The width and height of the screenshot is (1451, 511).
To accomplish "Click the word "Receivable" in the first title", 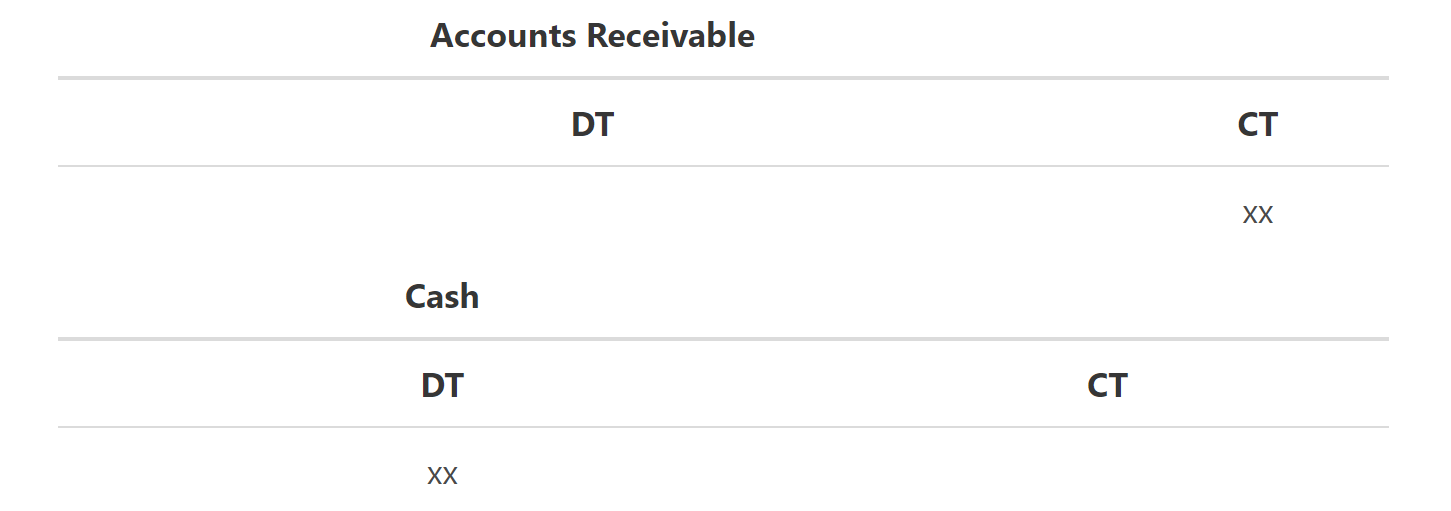I will (x=670, y=36).
